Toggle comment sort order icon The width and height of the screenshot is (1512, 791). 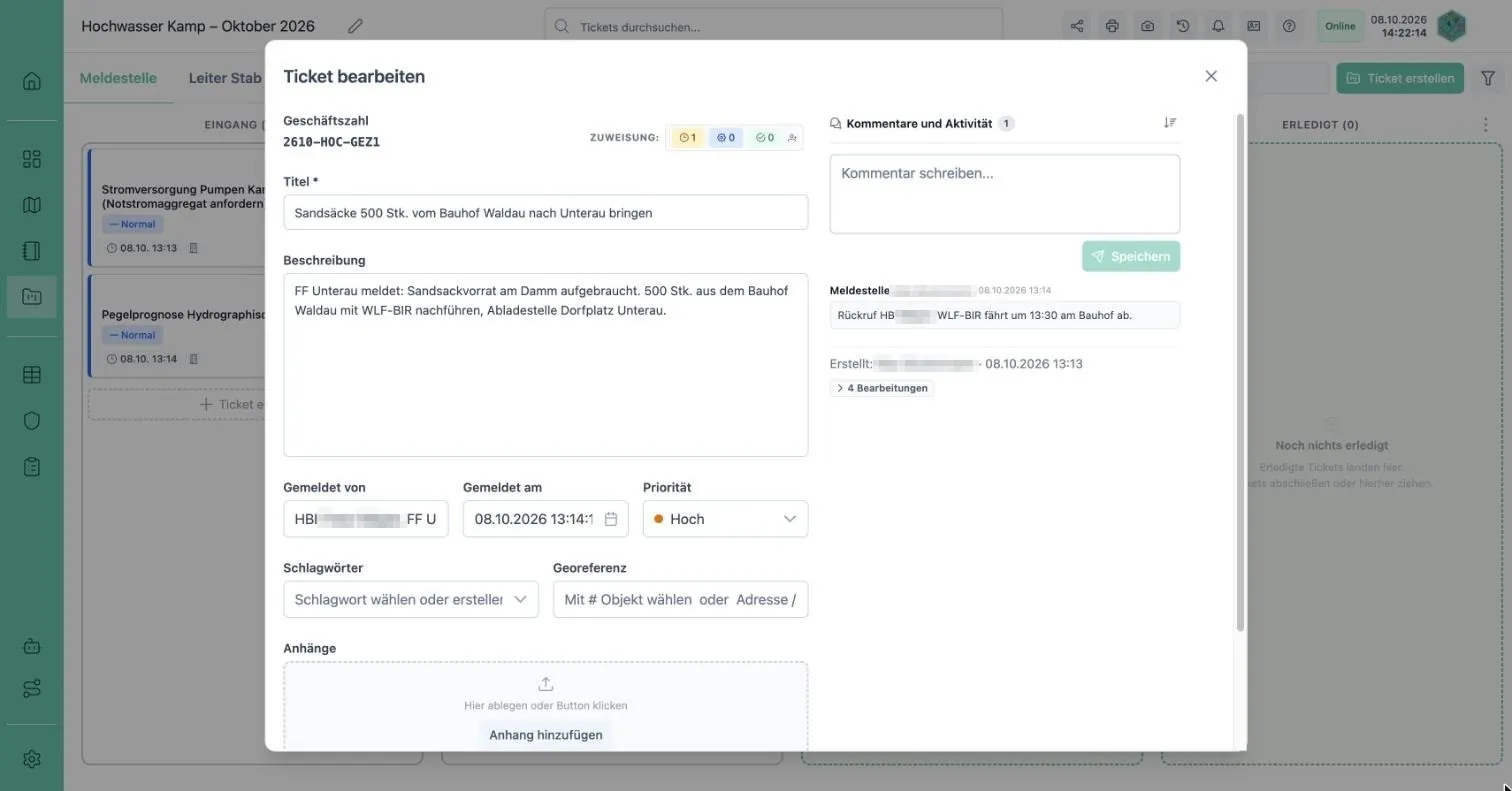pyautogui.click(x=1170, y=123)
